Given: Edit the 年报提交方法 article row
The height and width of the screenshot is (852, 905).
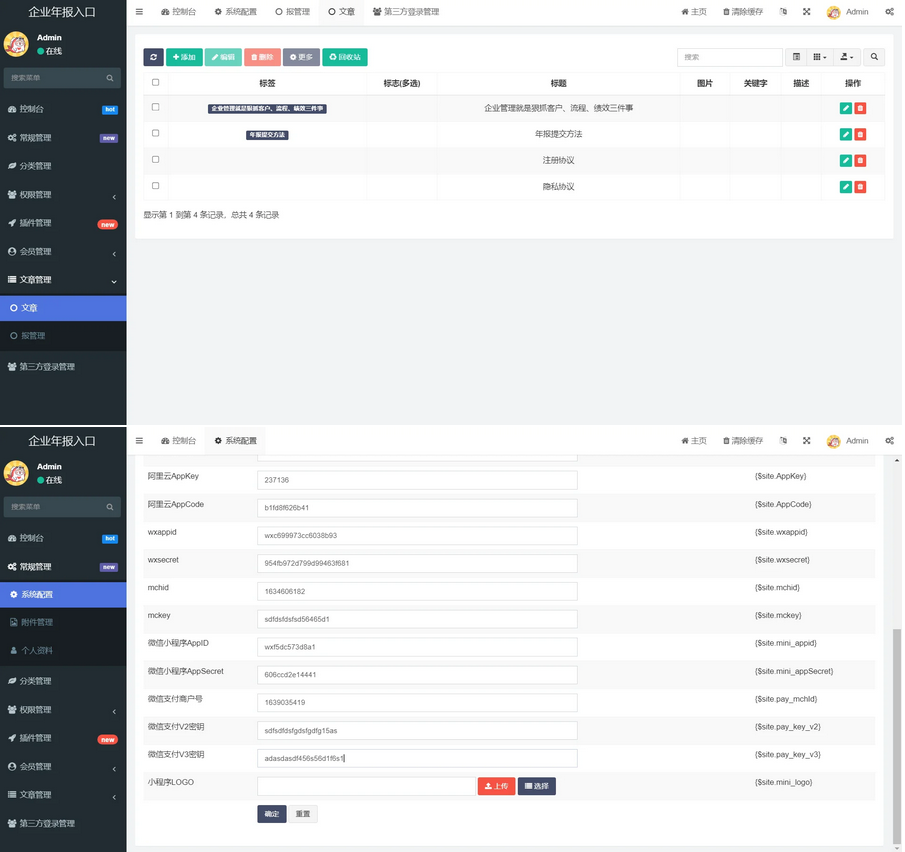Looking at the screenshot, I should (846, 134).
